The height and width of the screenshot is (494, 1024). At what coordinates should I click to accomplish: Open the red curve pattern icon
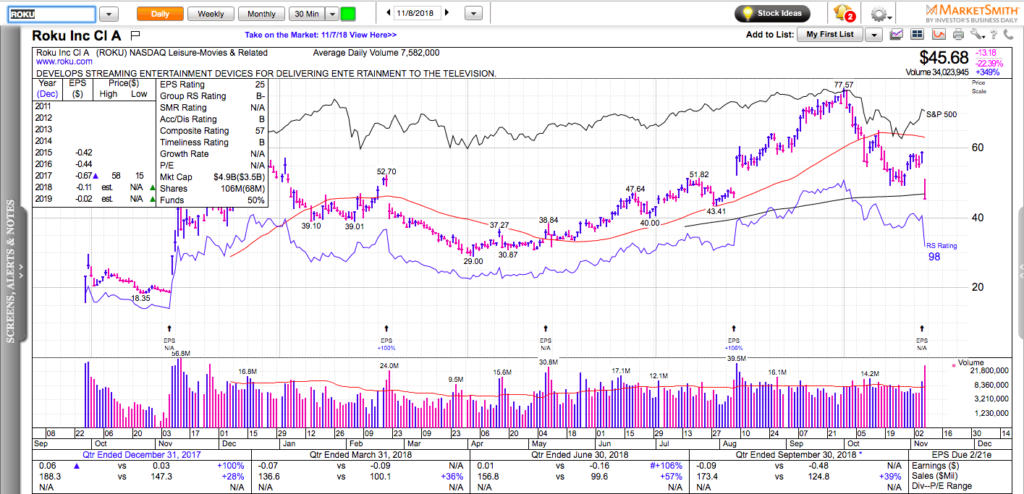point(939,35)
